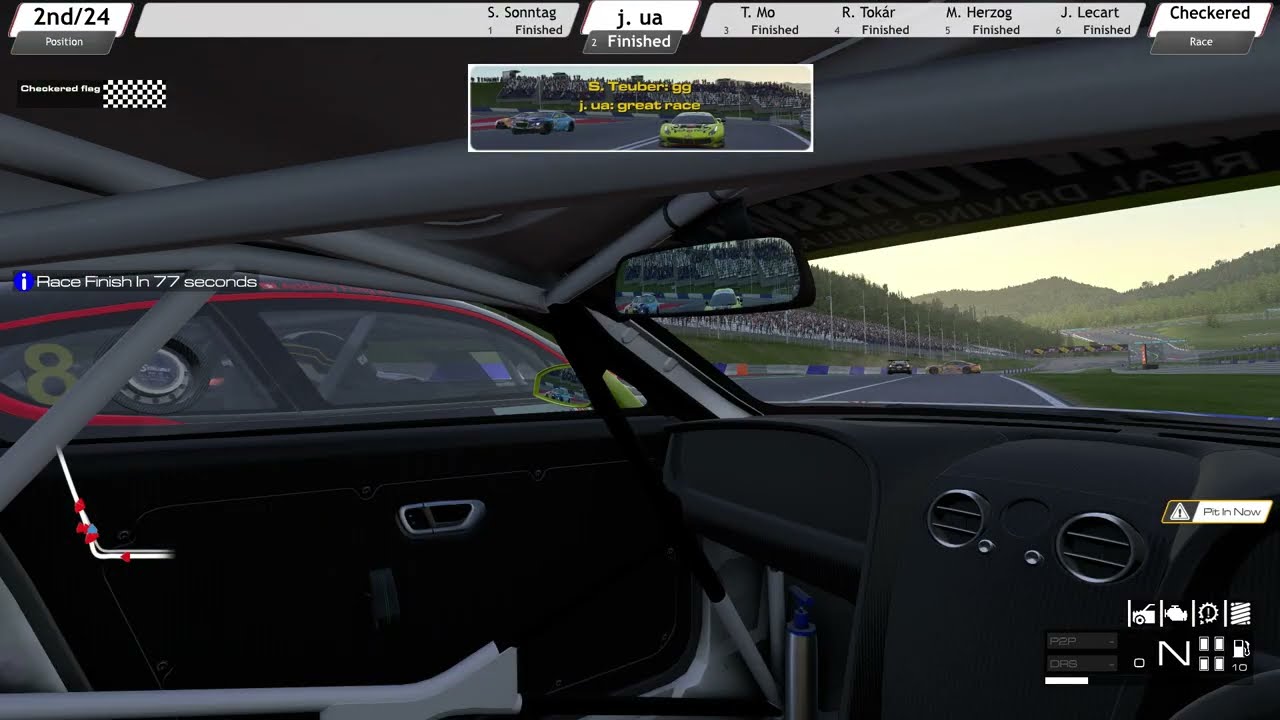
Task: Click the neutral gear N indicator
Action: point(1174,654)
